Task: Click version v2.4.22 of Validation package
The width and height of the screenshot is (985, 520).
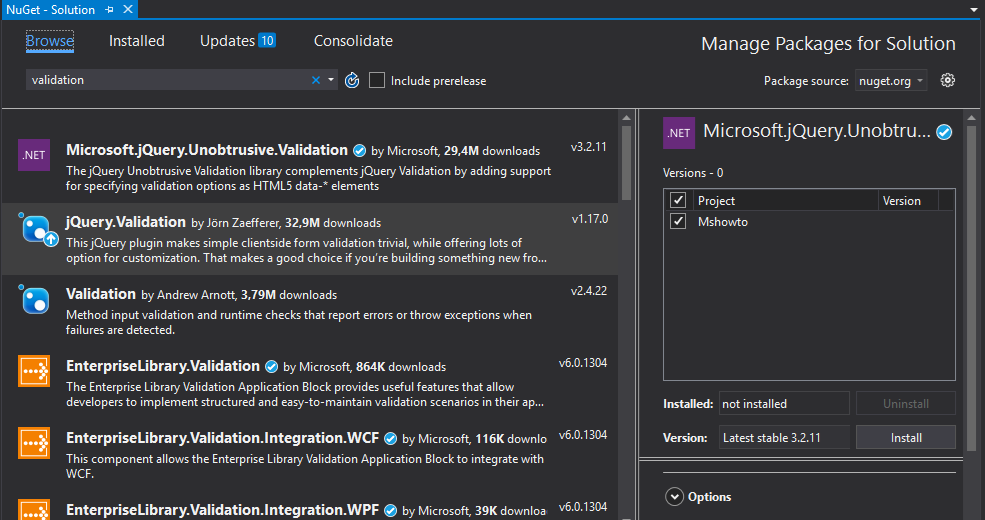Action: [x=589, y=291]
